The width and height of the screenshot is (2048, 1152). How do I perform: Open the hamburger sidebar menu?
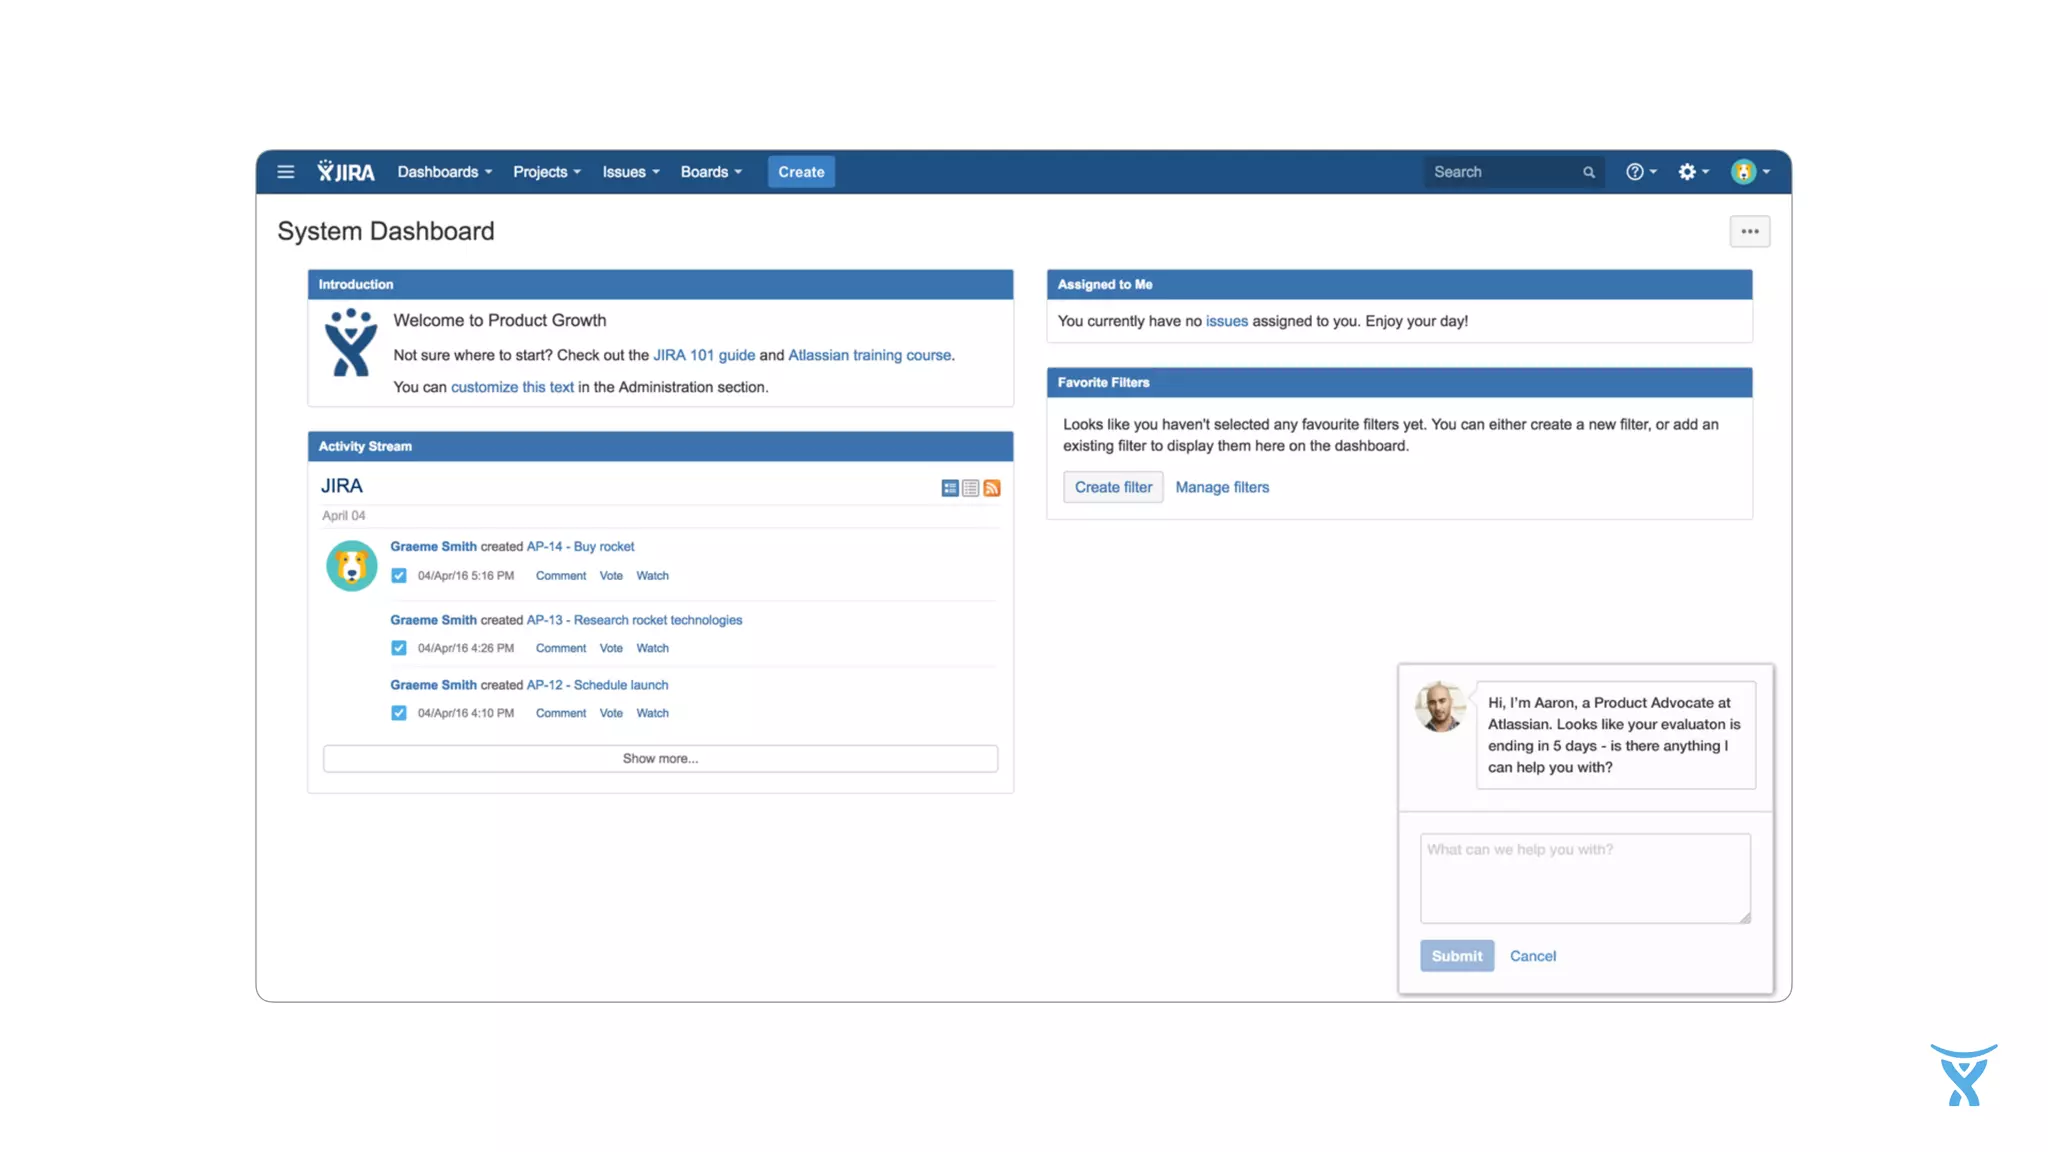(285, 172)
